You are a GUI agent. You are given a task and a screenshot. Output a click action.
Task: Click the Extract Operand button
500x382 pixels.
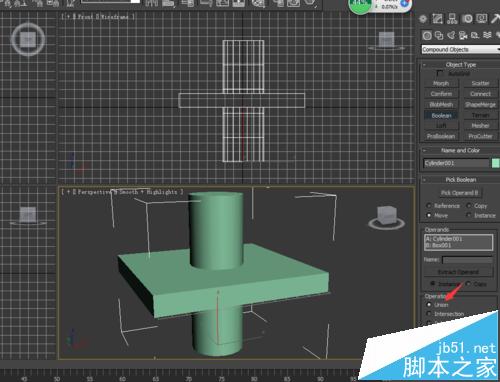click(x=458, y=272)
